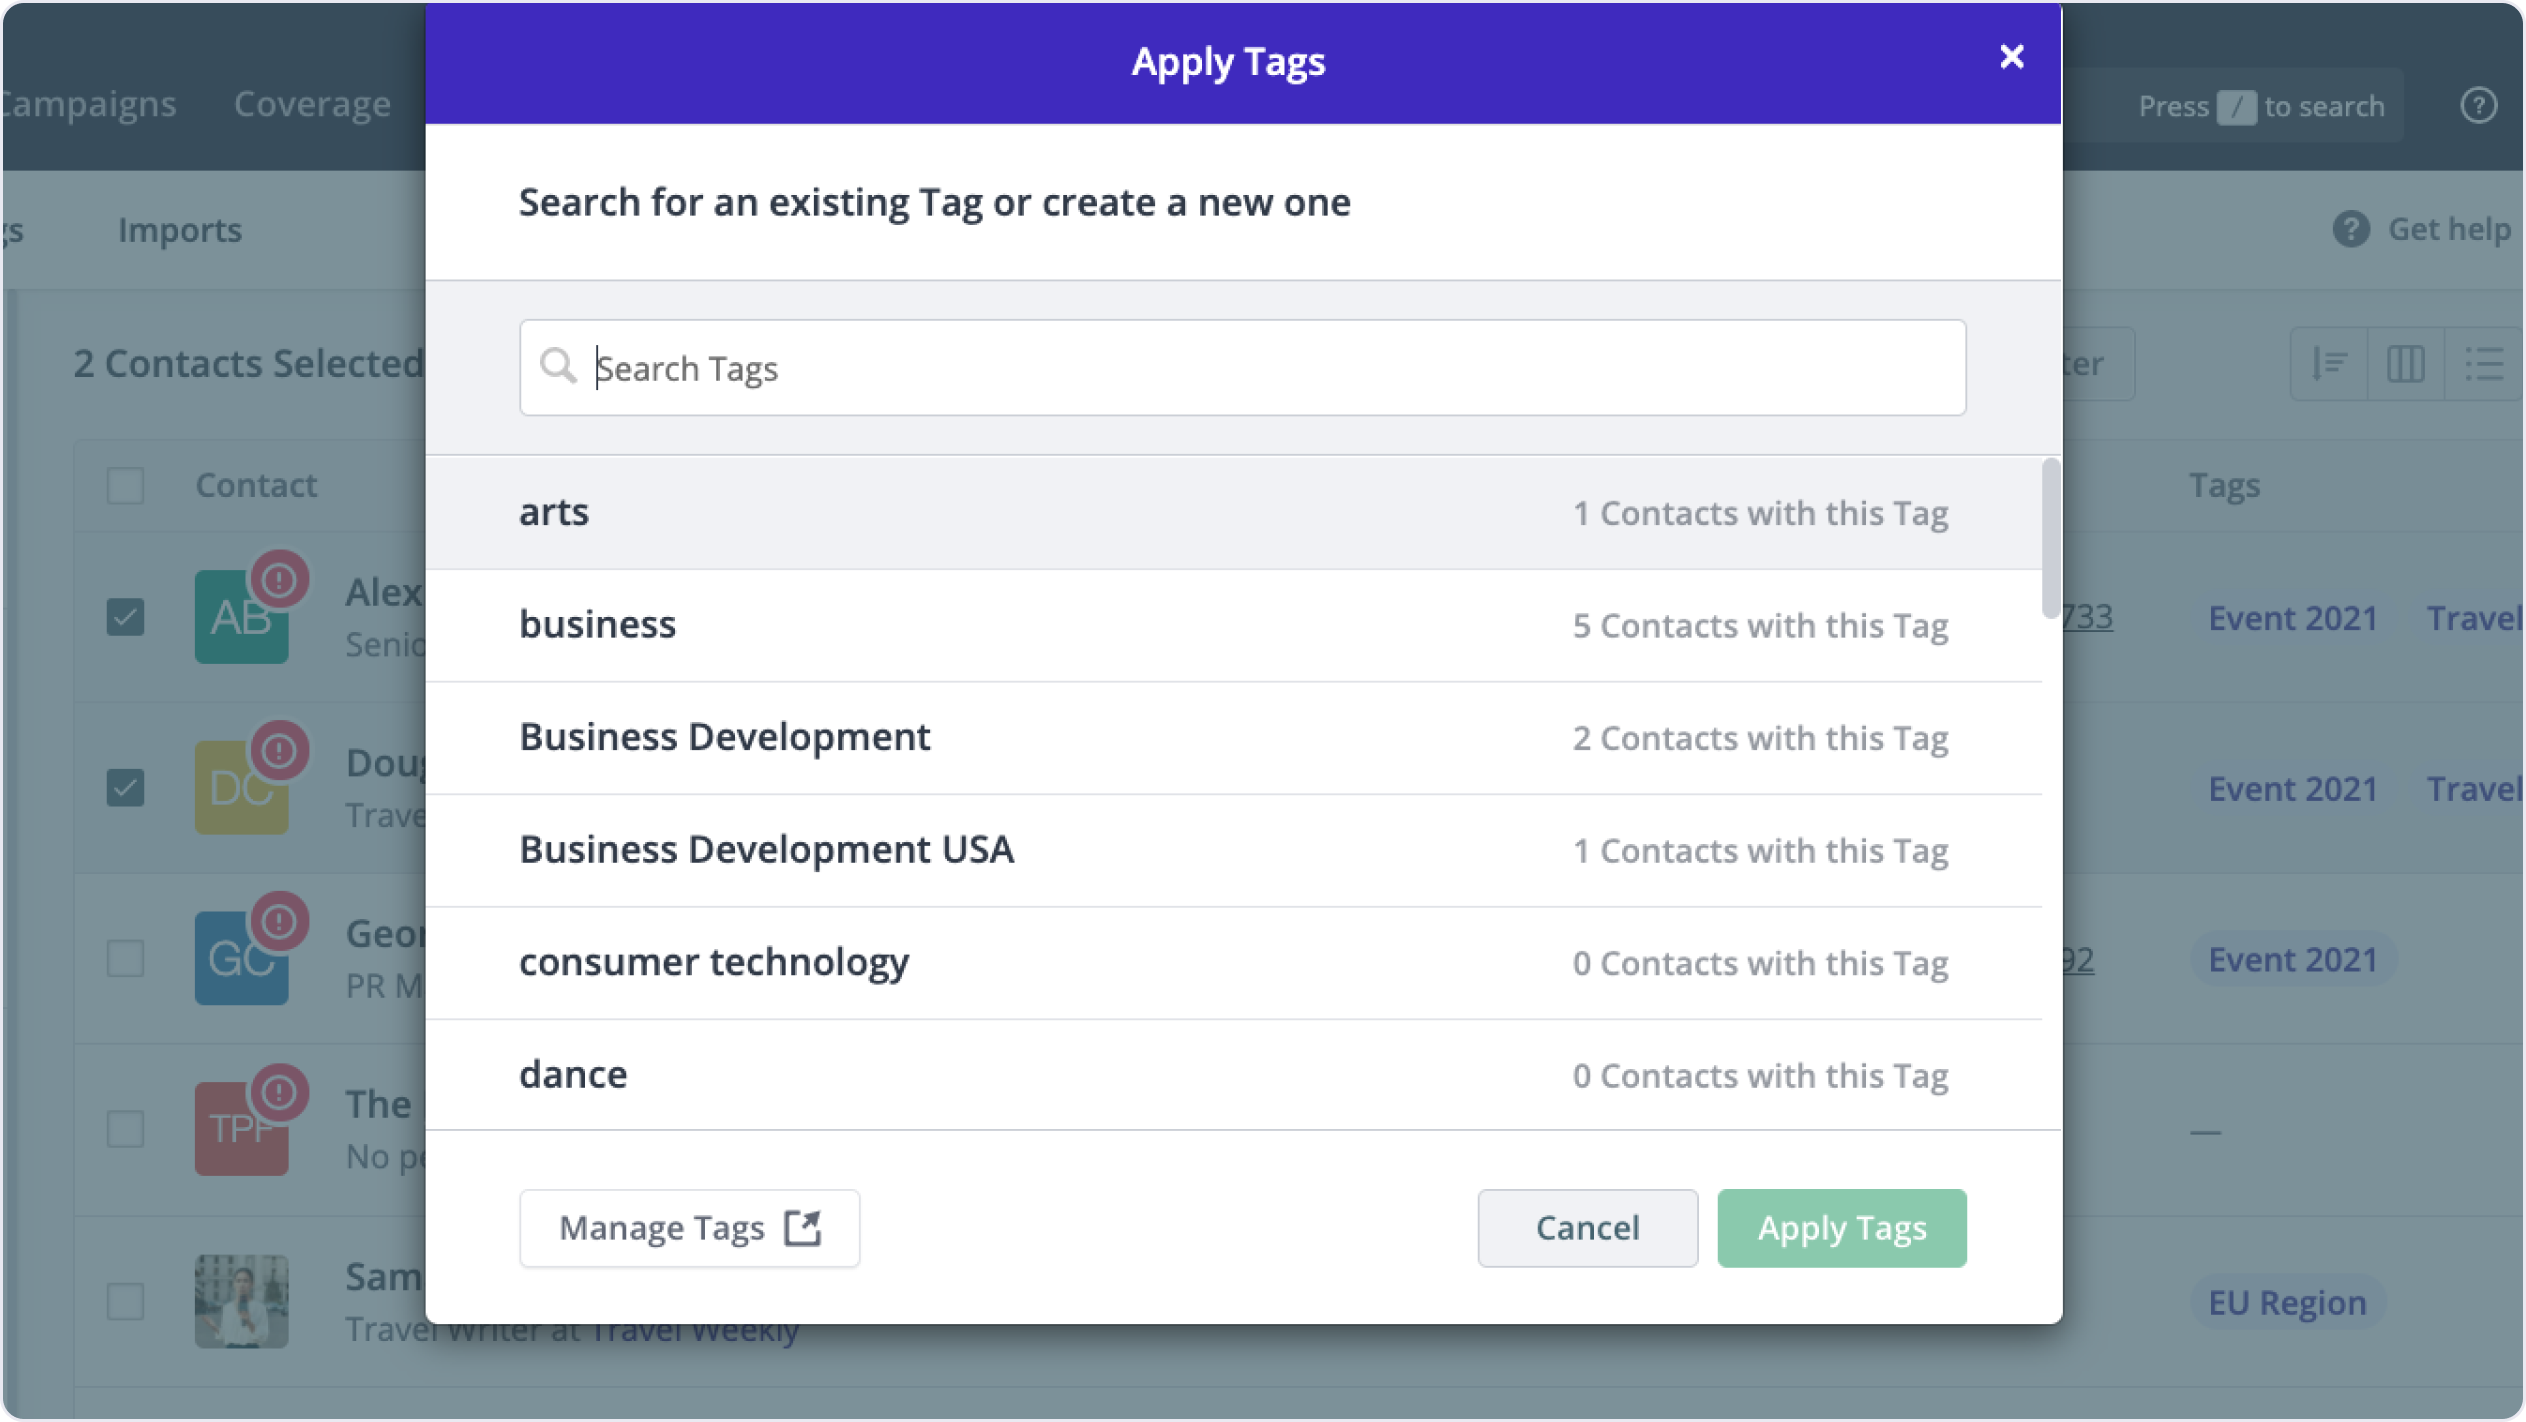
Task: Check the TPF contact checkbox
Action: tap(125, 1130)
